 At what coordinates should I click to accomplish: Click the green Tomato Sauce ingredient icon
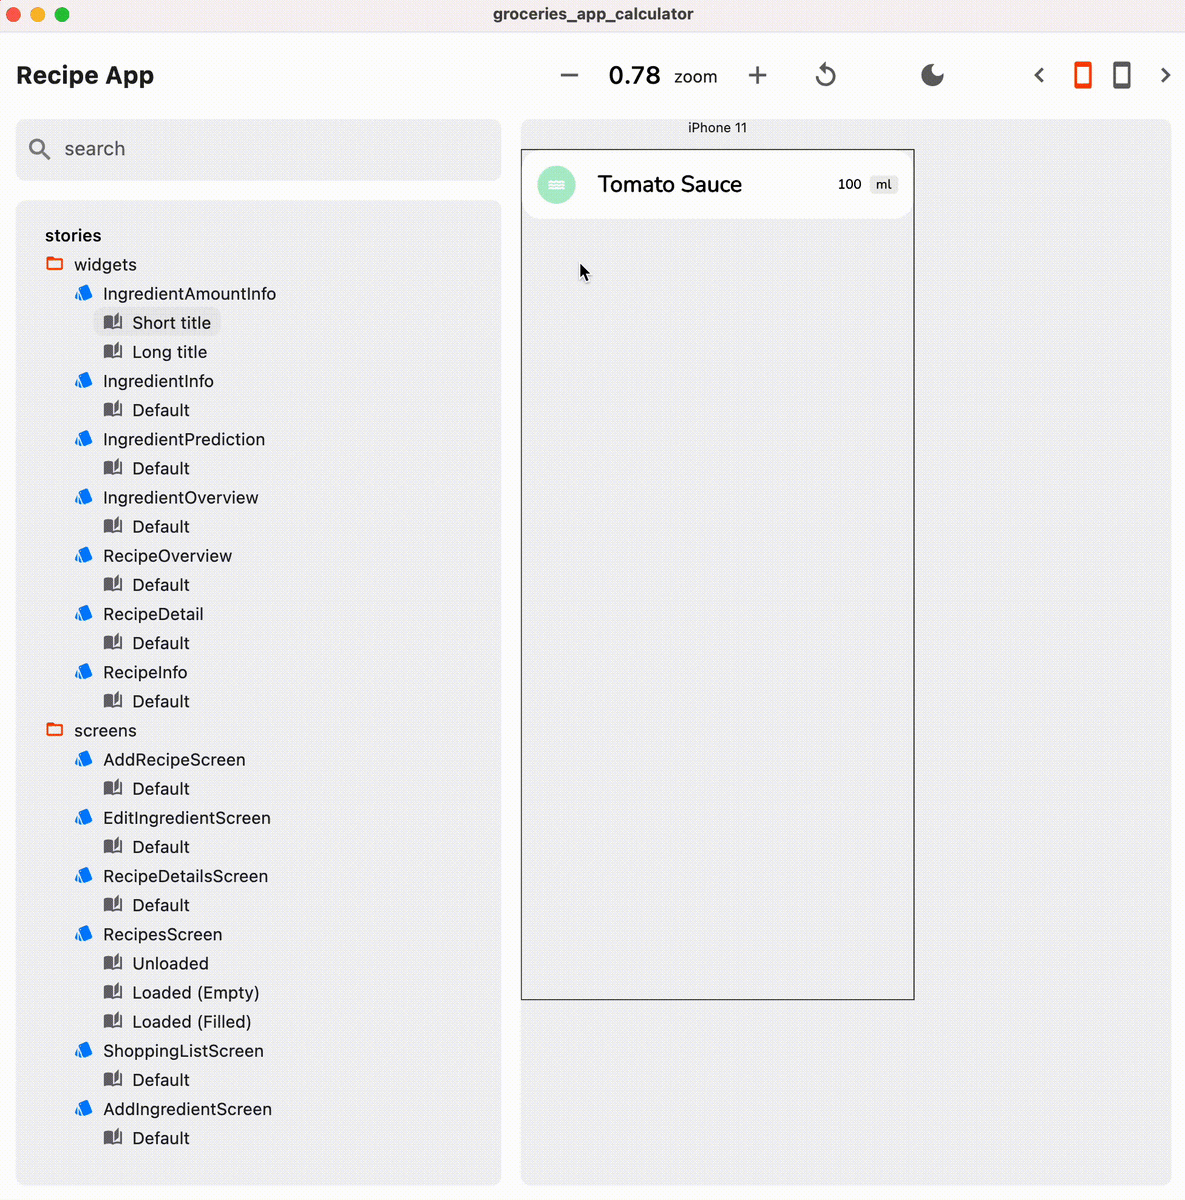(556, 184)
